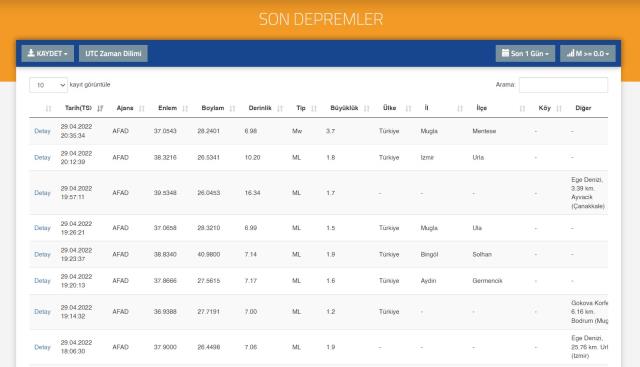This screenshot has width=640, height=367.
Task: Open the Son 1 Gün date range dropdown
Action: click(525, 53)
